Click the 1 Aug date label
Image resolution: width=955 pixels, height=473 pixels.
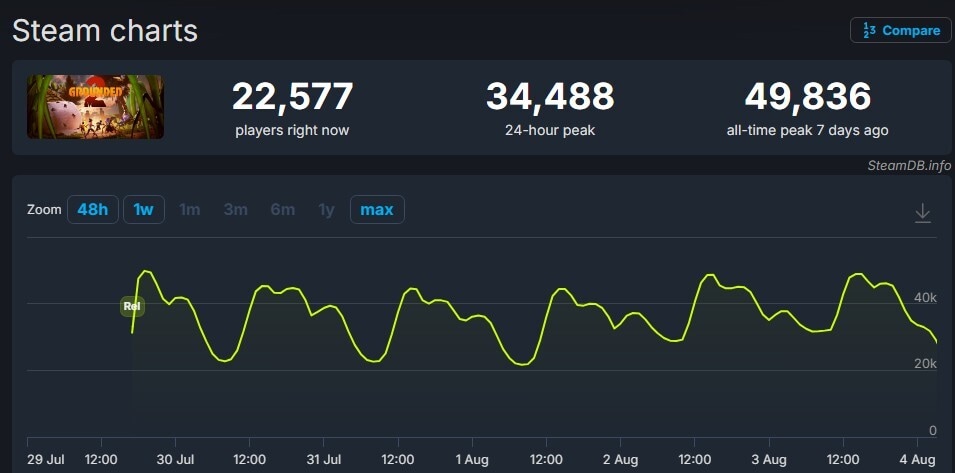click(x=472, y=459)
